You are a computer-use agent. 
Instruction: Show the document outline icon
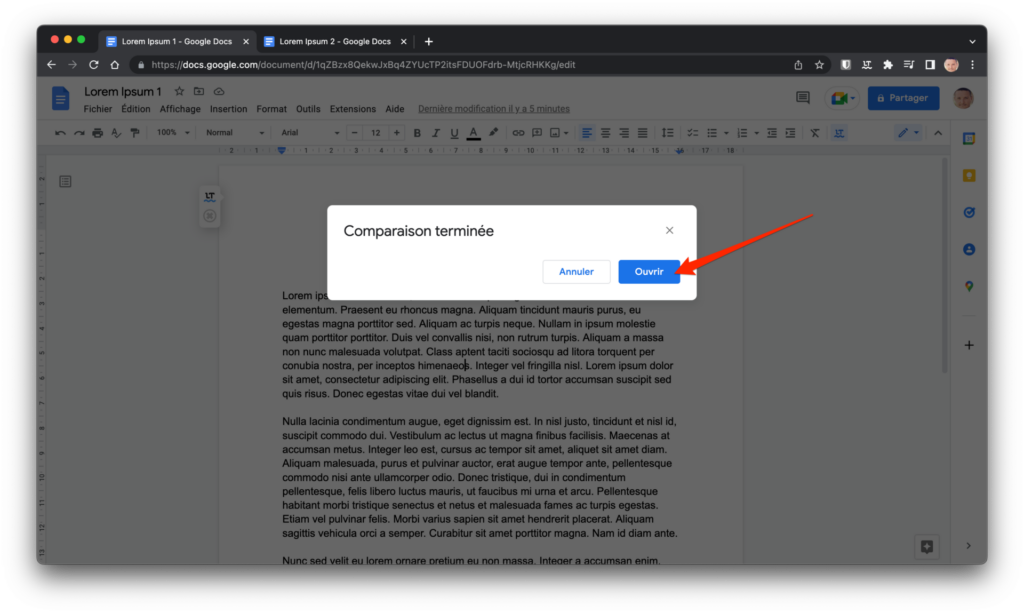65,181
